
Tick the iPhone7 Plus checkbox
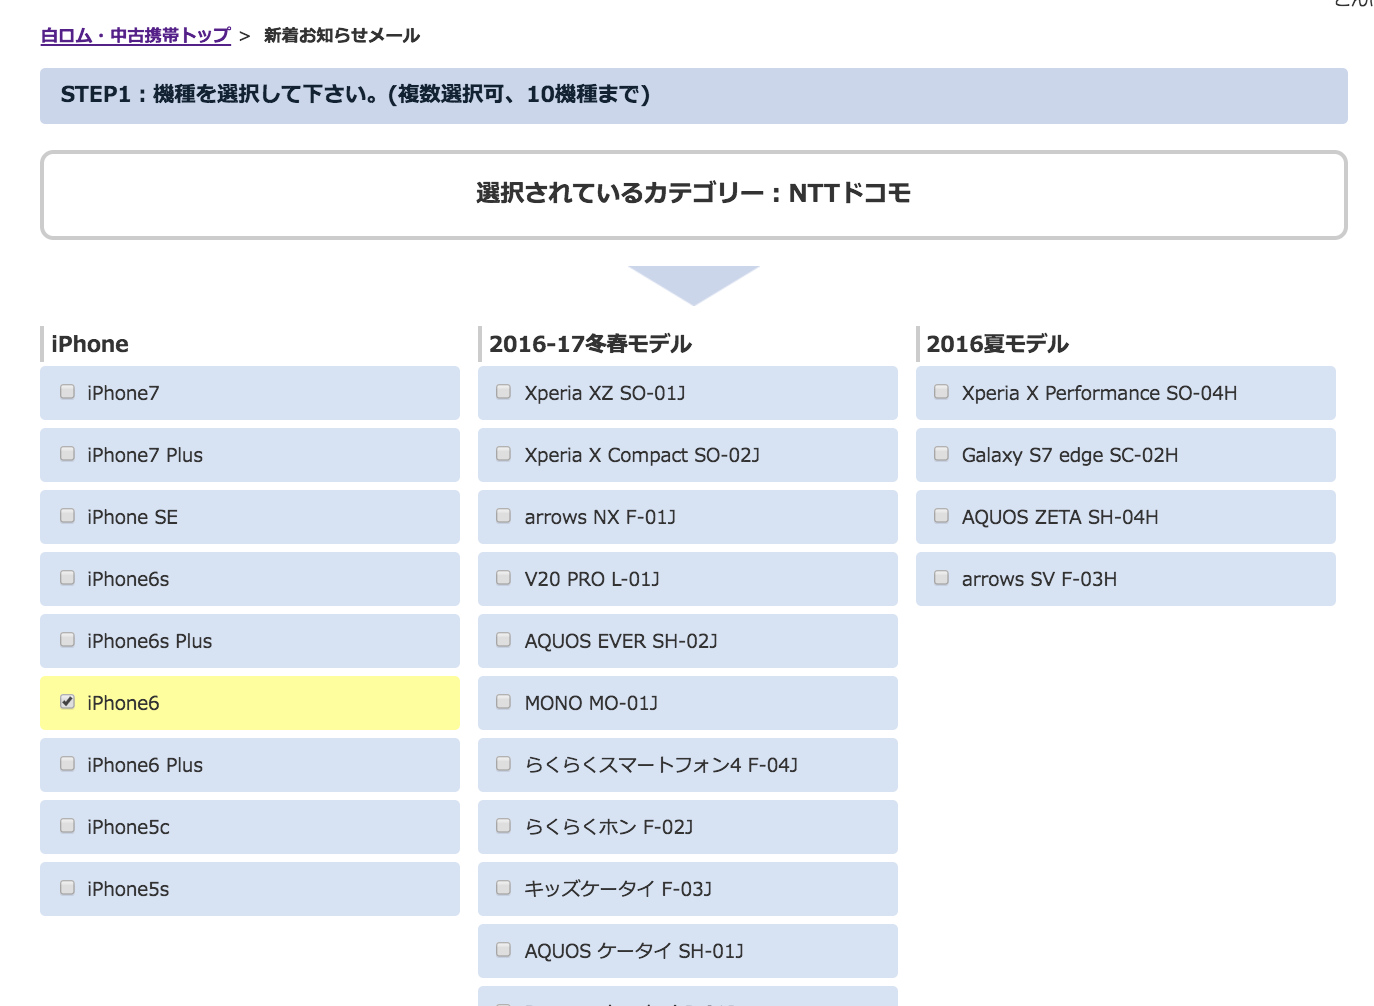pos(67,454)
